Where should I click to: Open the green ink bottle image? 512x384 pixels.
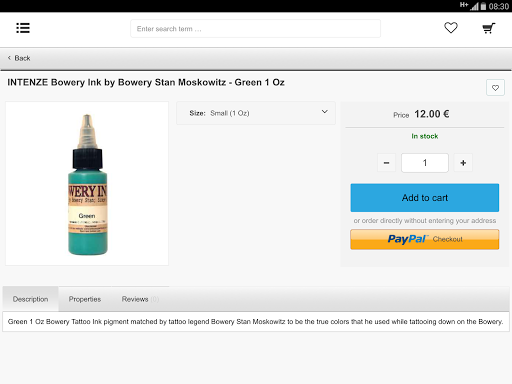[87, 184]
